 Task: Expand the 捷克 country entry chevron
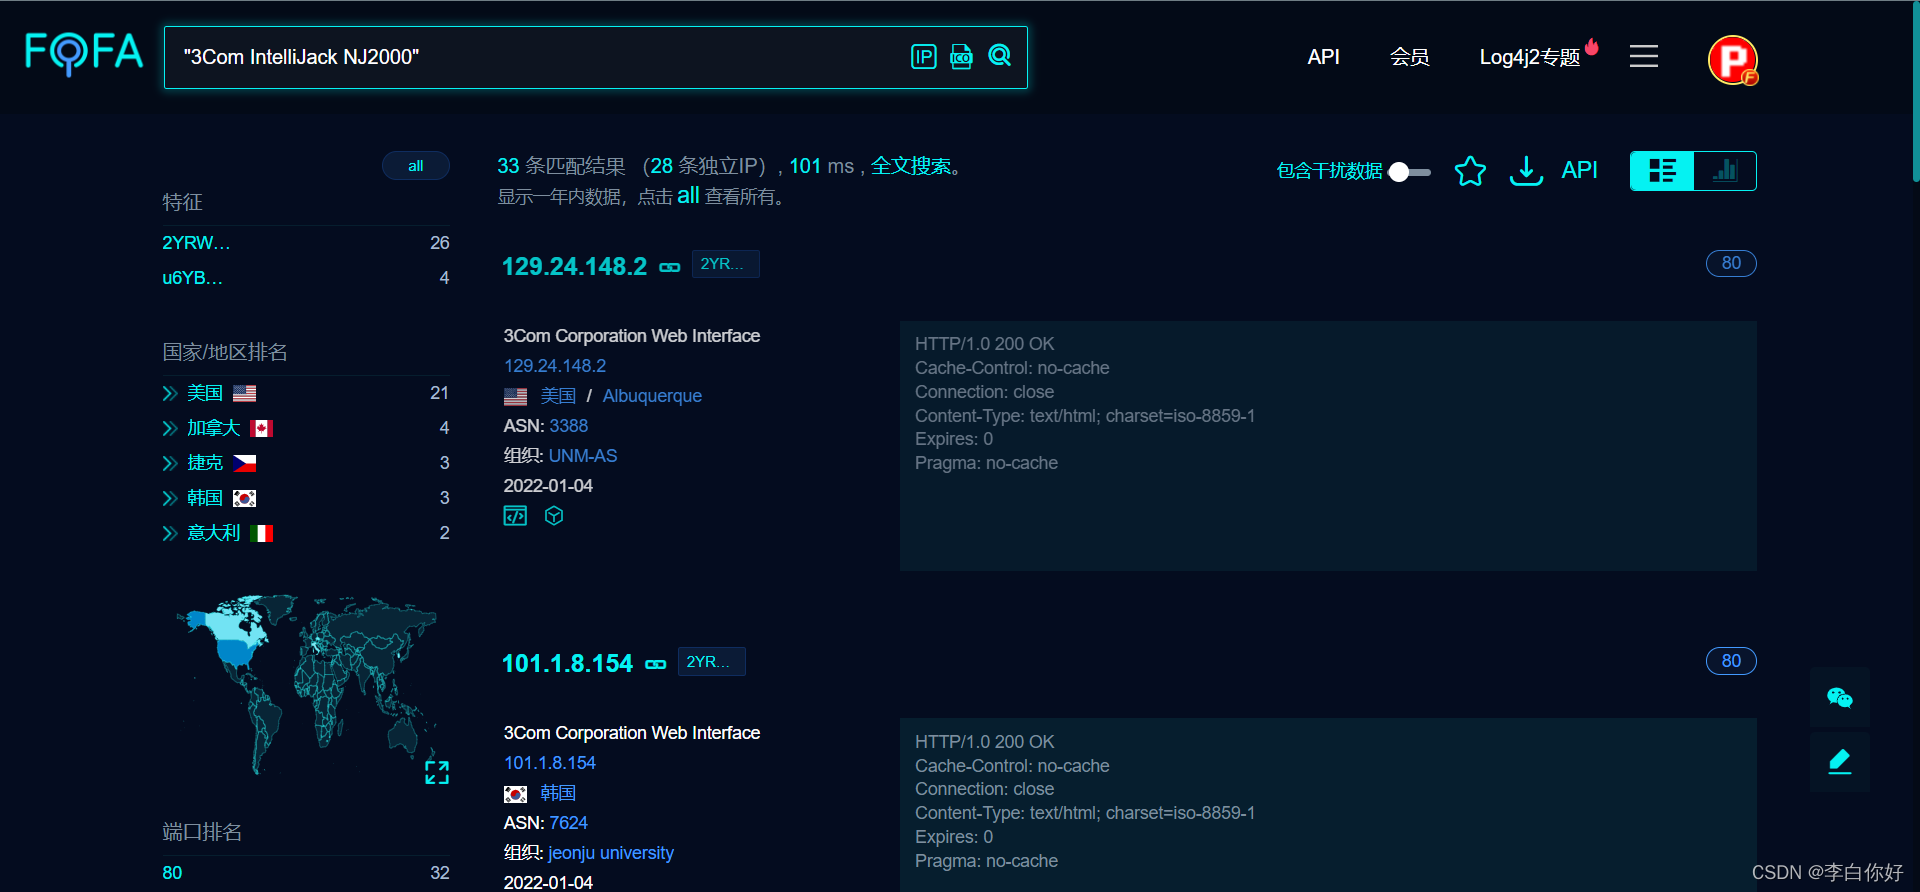coord(170,464)
